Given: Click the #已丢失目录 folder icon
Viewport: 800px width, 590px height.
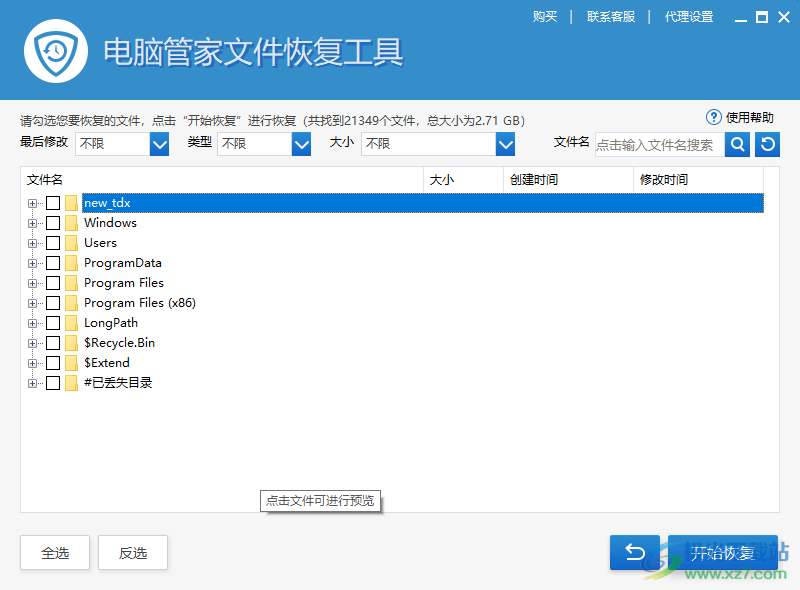Looking at the screenshot, I should pos(71,383).
